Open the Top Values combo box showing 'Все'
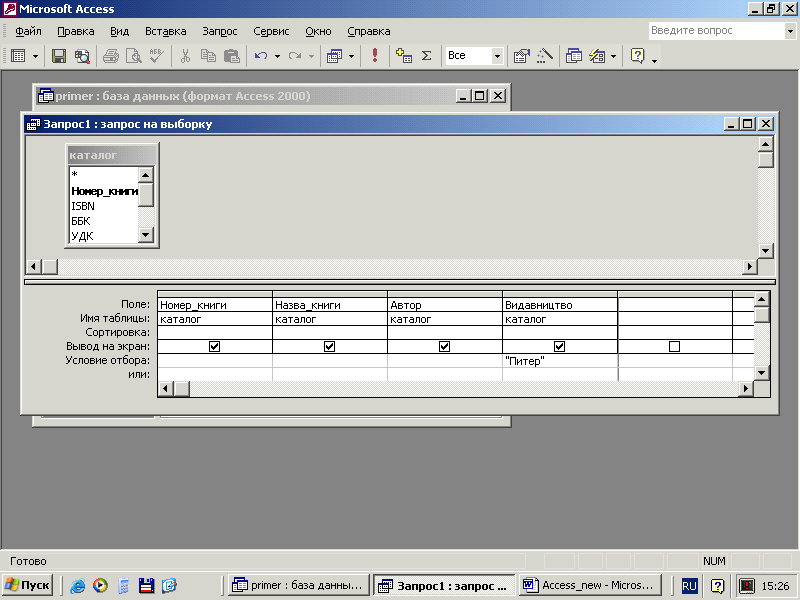The height and width of the screenshot is (600, 800). 474,56
